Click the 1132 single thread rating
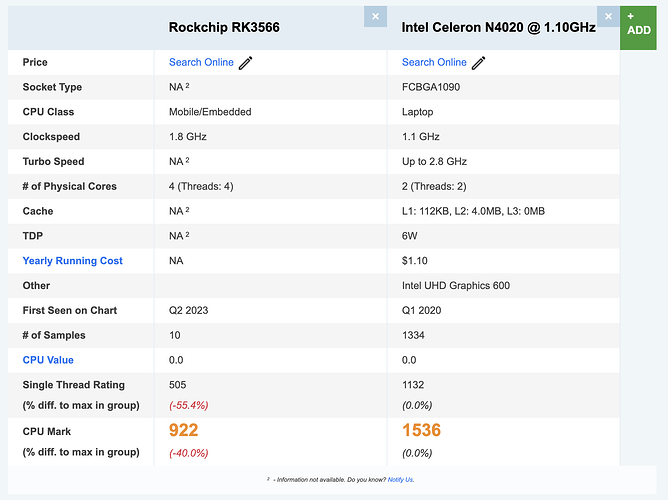 point(413,385)
